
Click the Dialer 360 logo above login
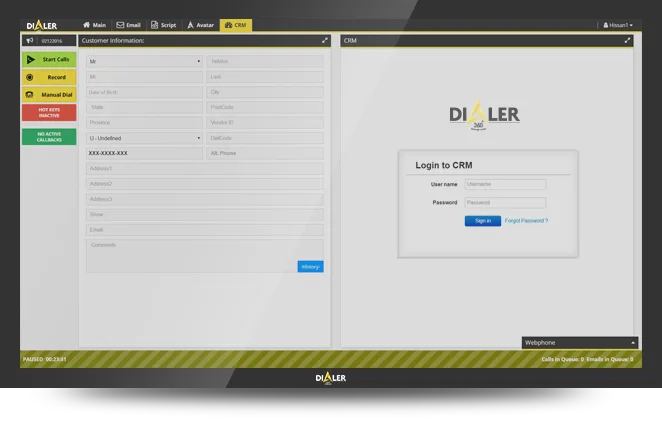point(484,115)
